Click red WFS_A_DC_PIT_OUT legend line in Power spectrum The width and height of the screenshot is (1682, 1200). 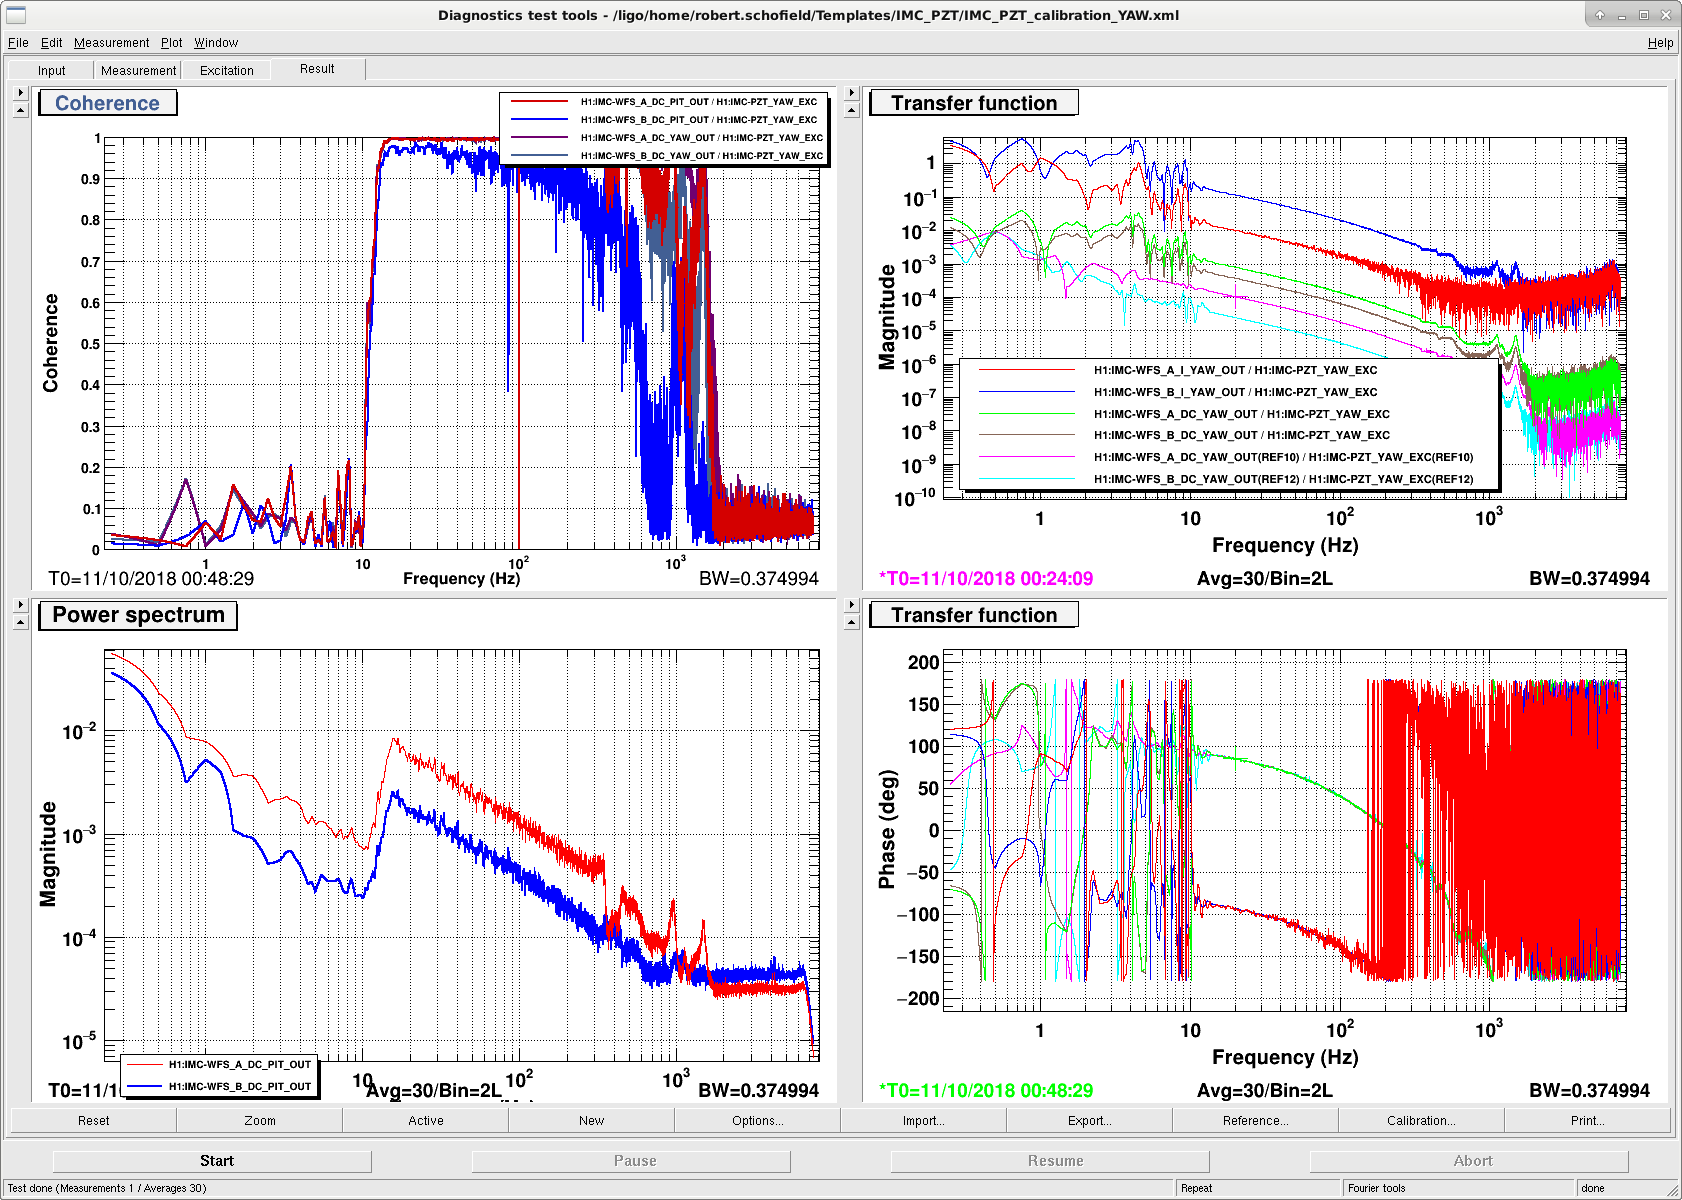coord(145,1065)
